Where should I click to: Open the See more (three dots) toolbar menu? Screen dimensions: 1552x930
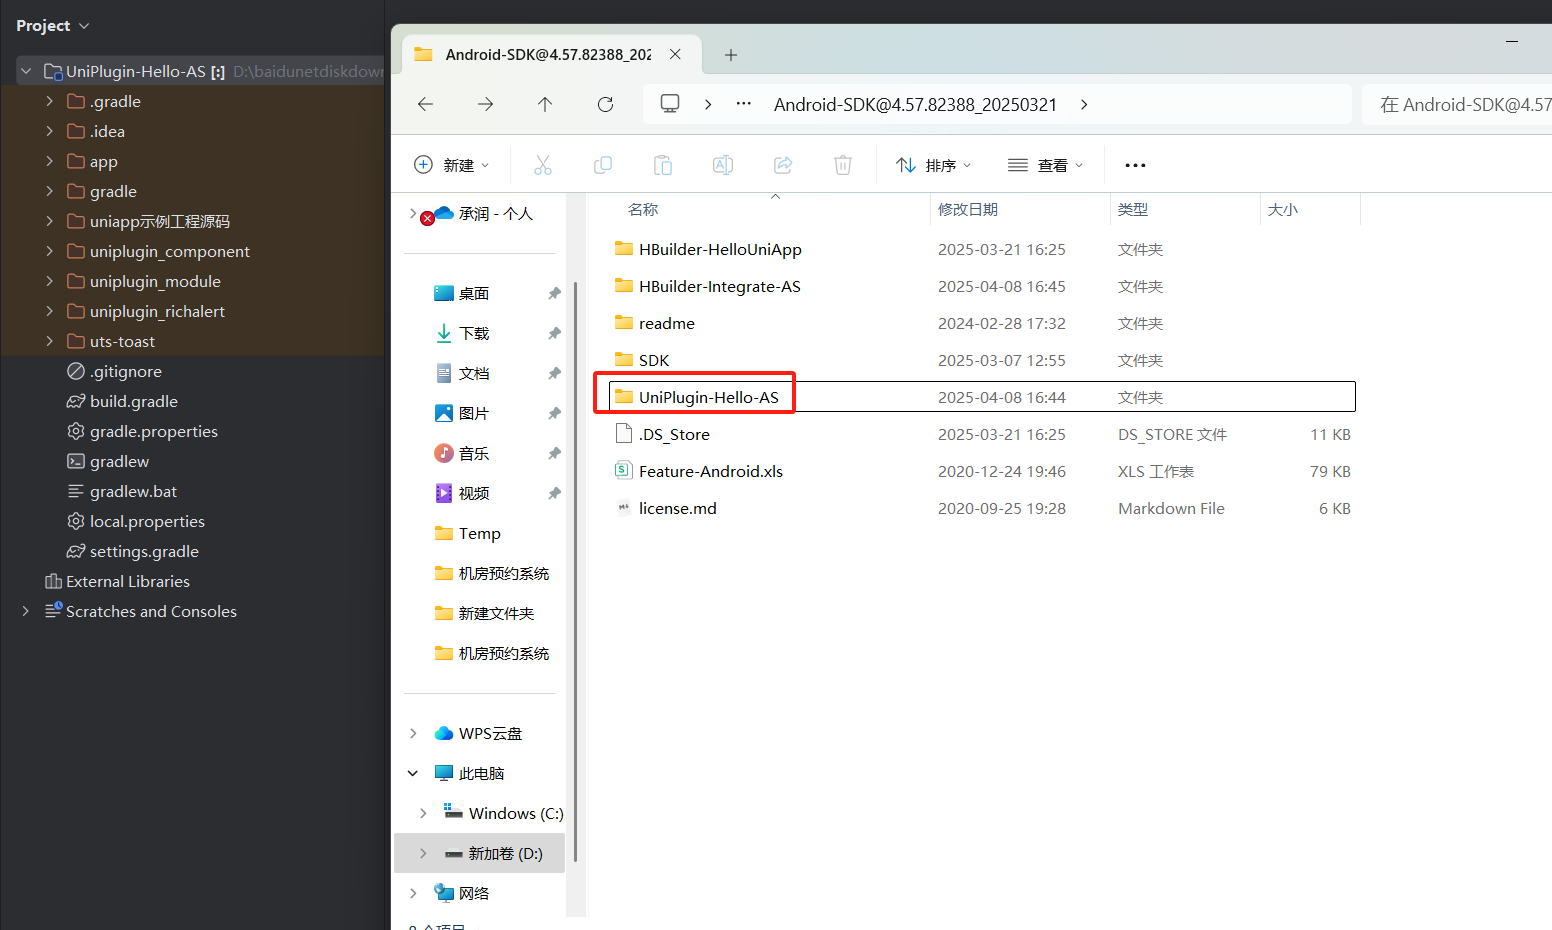pos(1135,165)
